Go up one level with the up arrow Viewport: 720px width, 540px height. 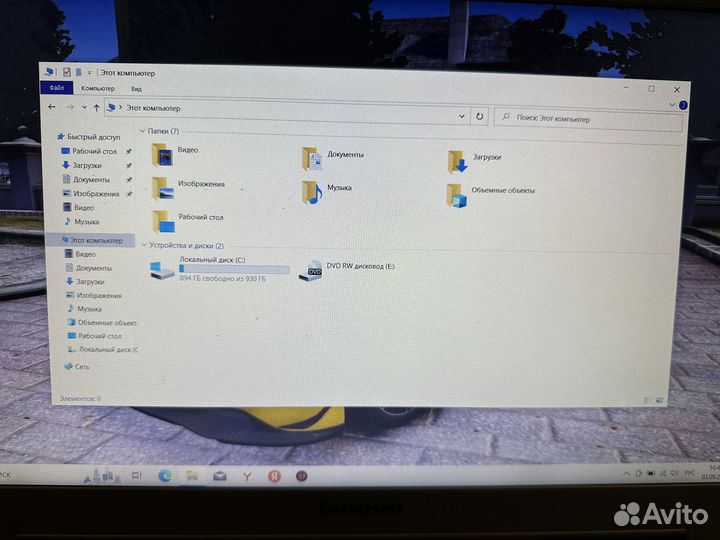pos(96,108)
